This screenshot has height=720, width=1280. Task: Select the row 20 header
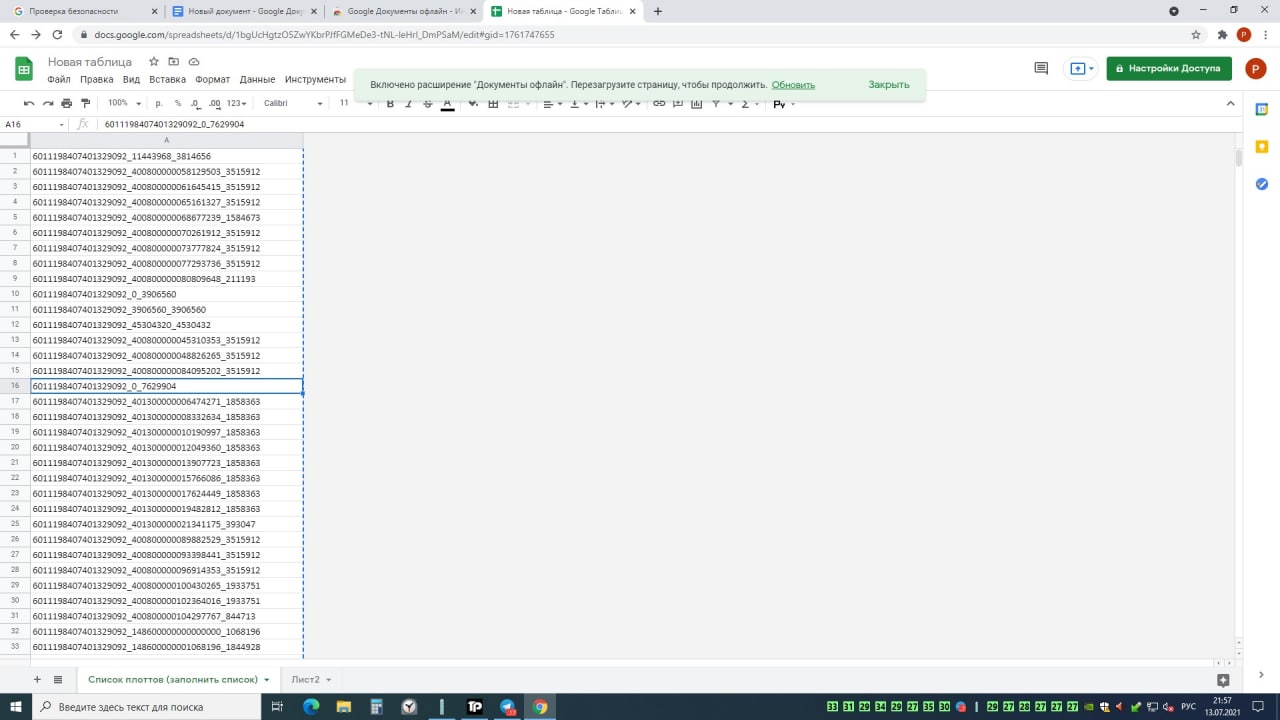[15, 447]
